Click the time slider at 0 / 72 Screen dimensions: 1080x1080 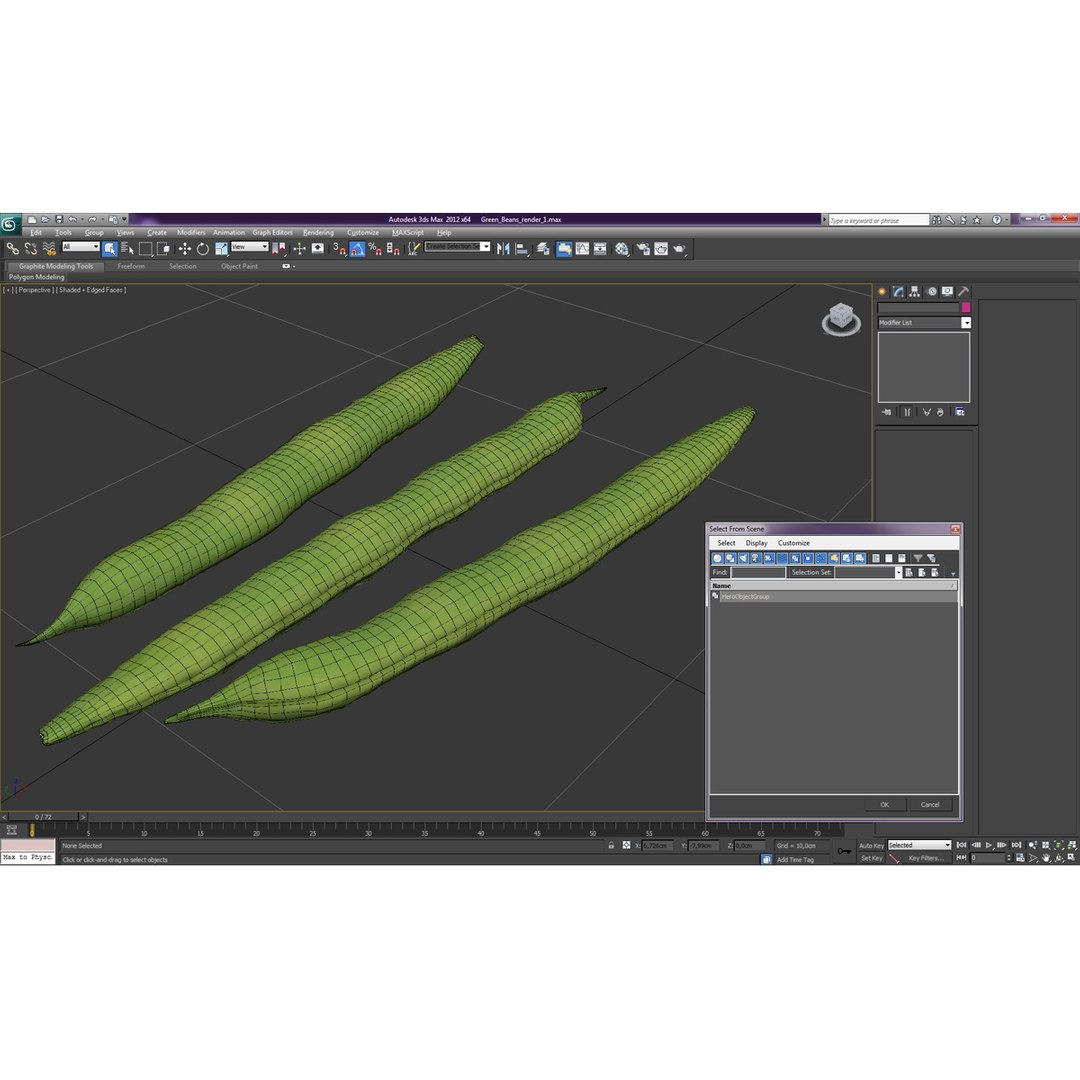point(43,817)
